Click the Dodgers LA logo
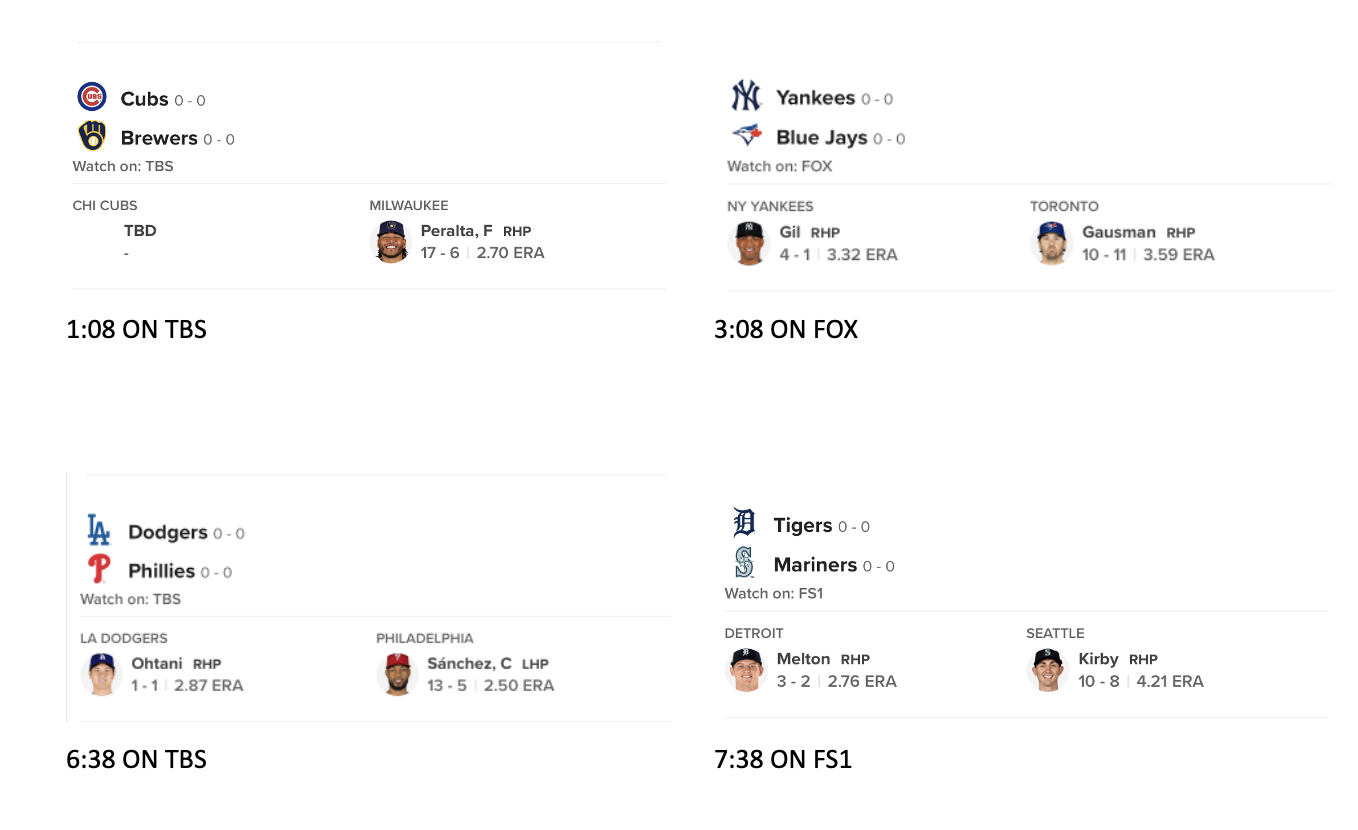 [x=98, y=530]
